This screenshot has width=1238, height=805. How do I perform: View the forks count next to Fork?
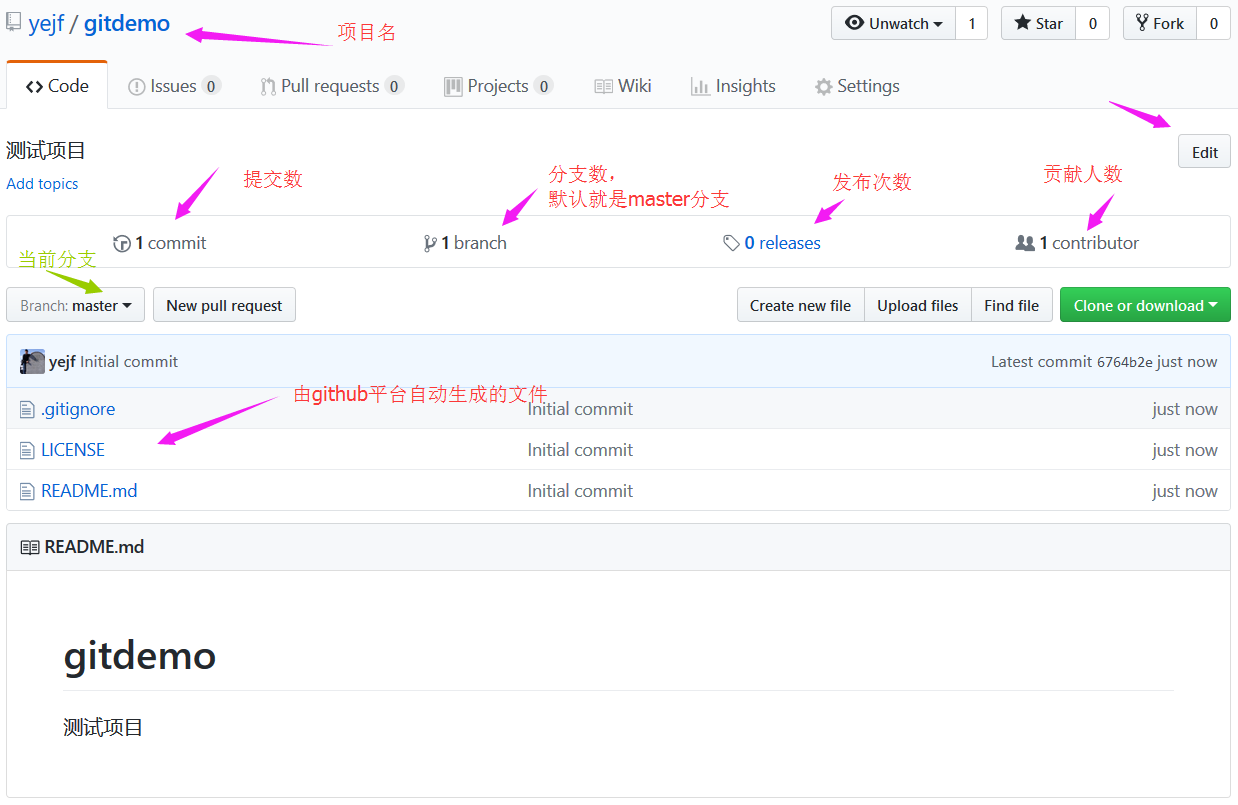(x=1214, y=23)
